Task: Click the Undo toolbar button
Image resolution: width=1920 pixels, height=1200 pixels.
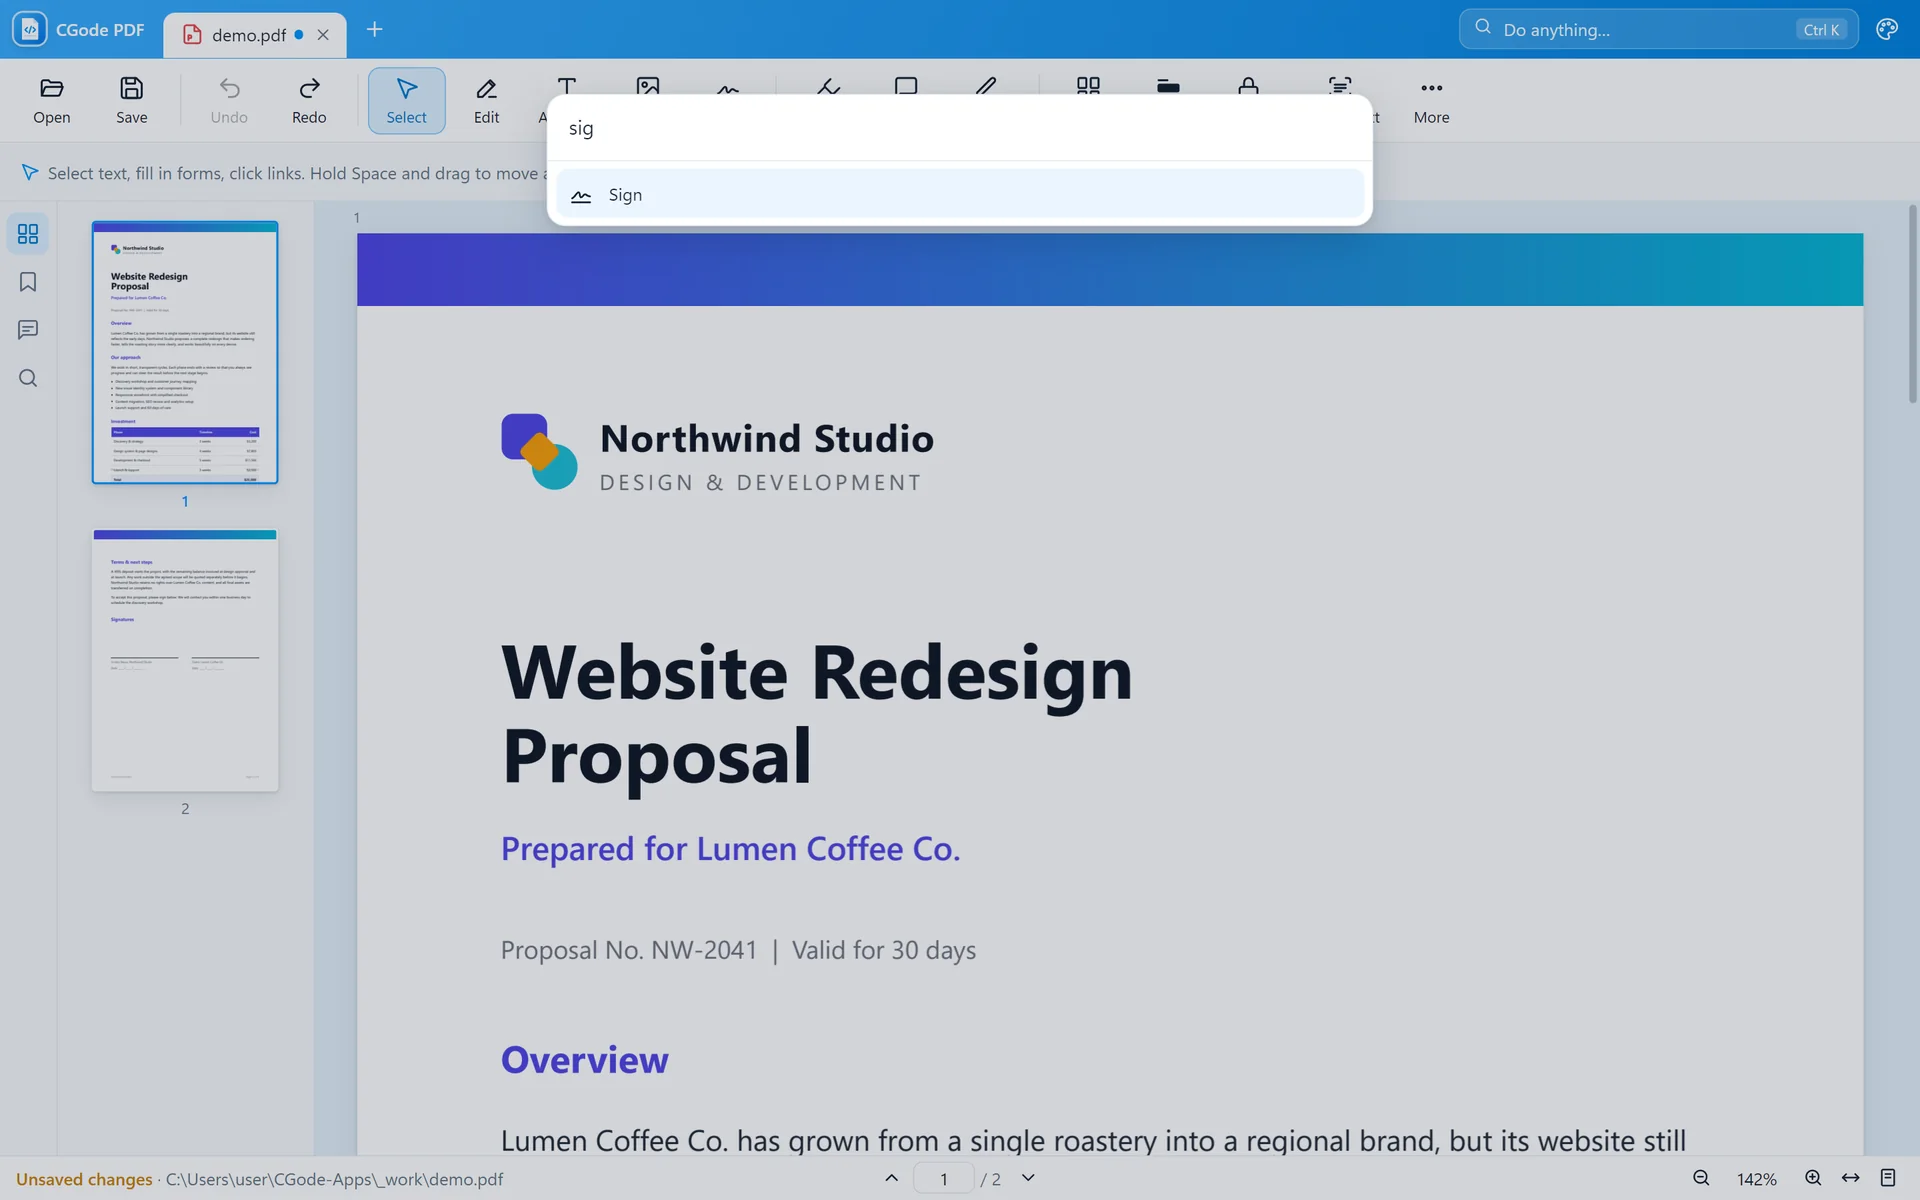Action: click(x=229, y=100)
